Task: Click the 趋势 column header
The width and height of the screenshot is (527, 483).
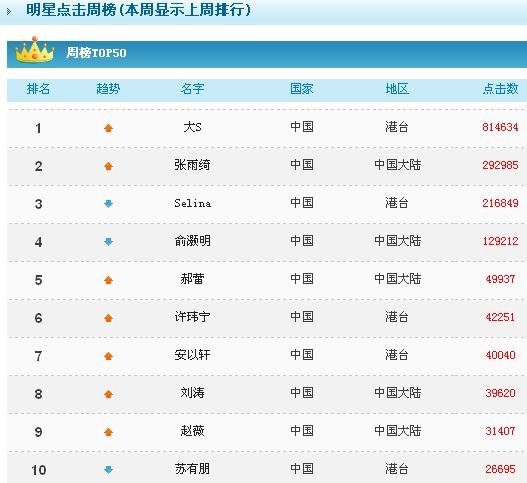Action: [108, 89]
